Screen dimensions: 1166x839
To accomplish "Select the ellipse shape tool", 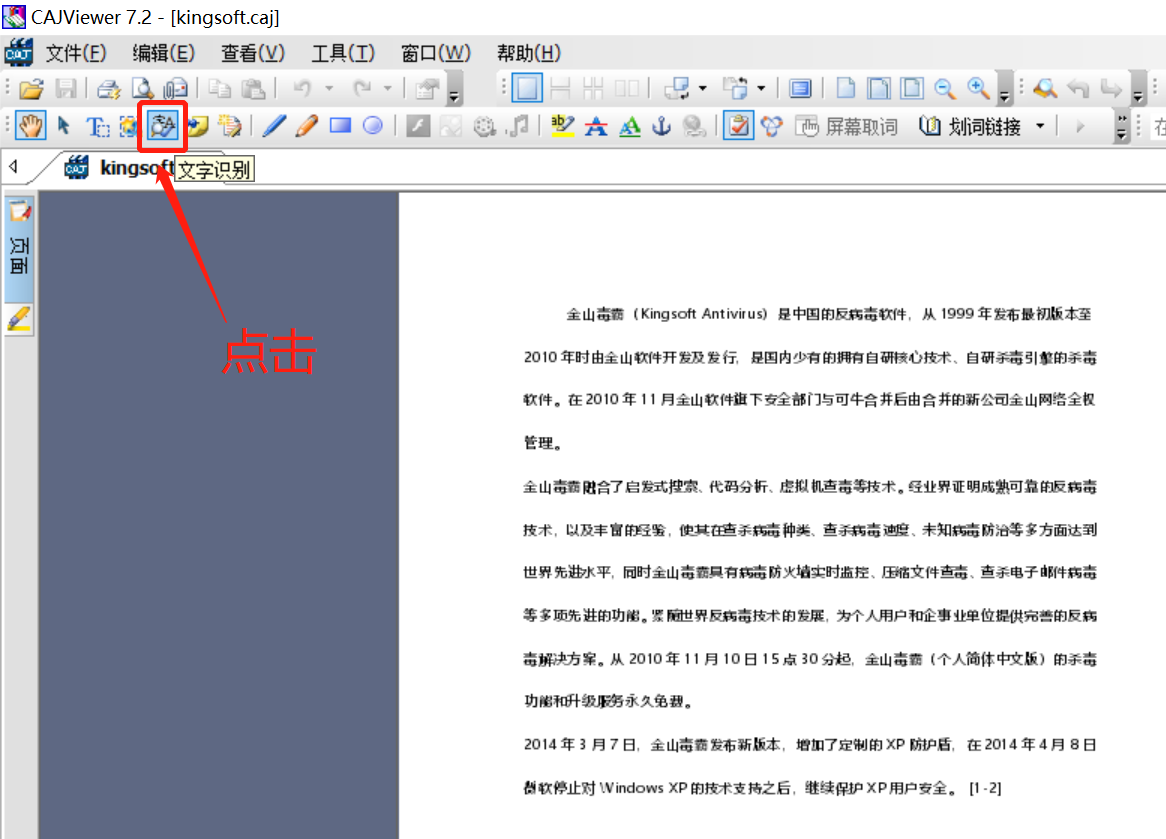I will (373, 126).
